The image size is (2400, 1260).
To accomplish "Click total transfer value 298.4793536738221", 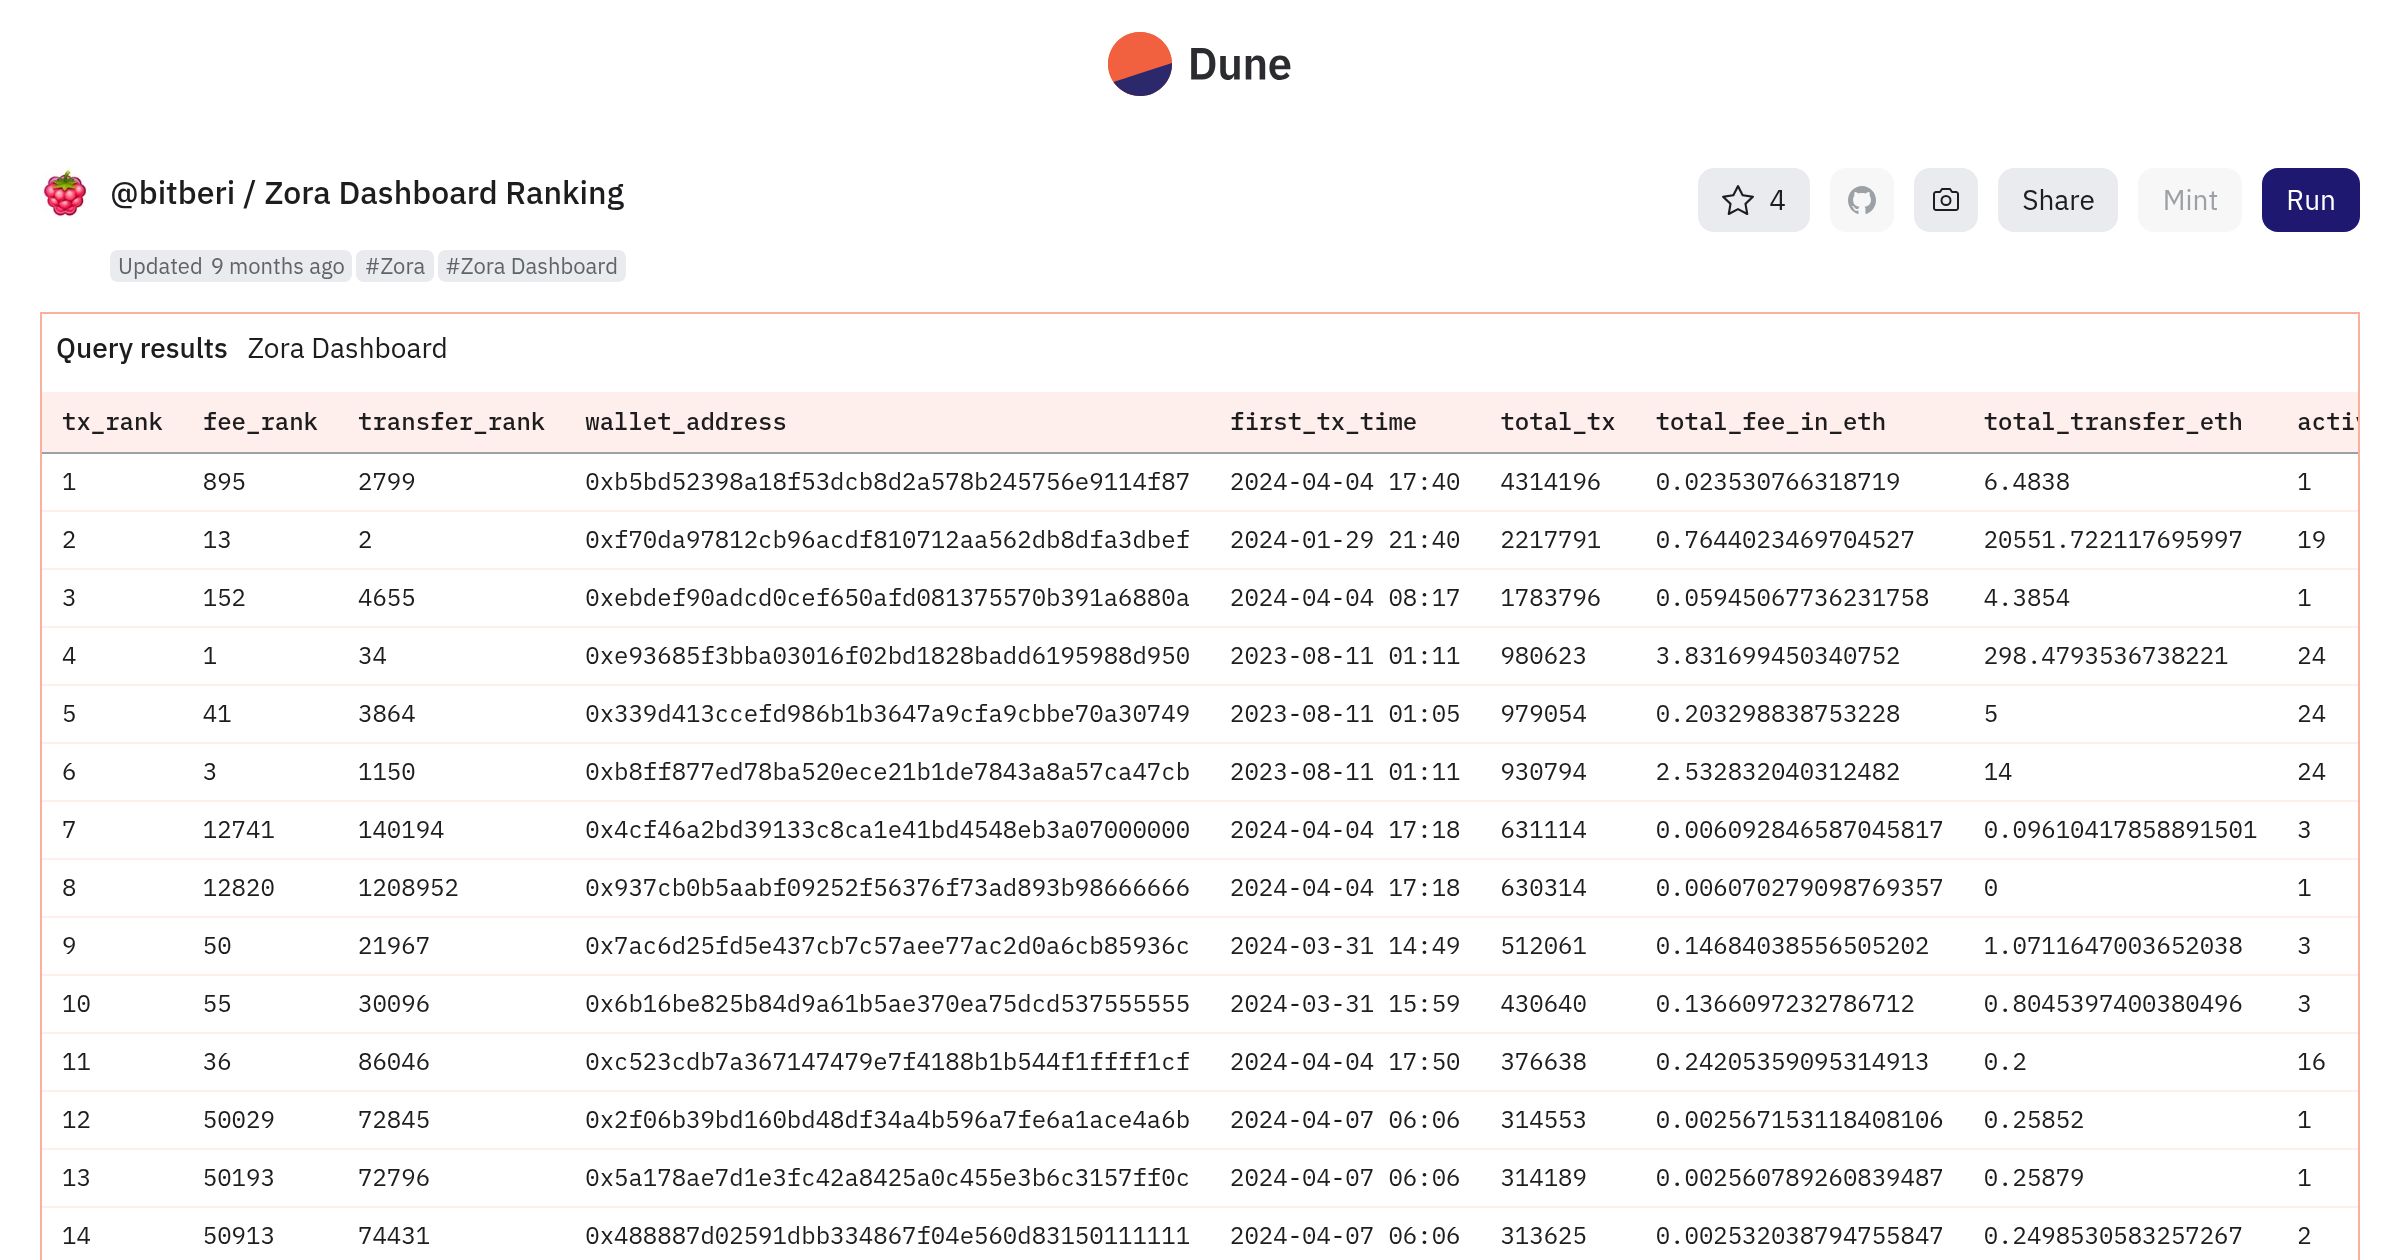I will tap(2106, 656).
